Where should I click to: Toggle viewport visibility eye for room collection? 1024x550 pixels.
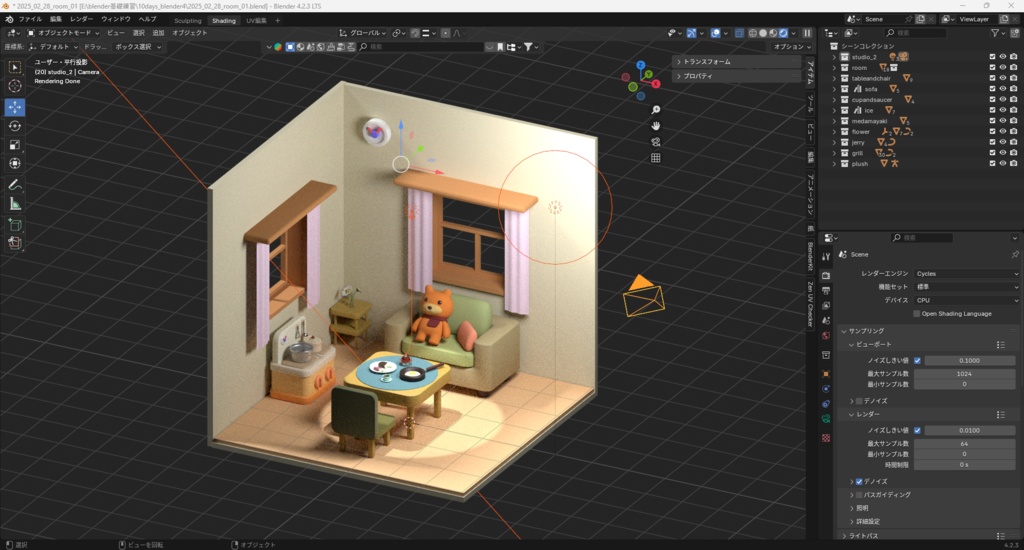(1002, 67)
